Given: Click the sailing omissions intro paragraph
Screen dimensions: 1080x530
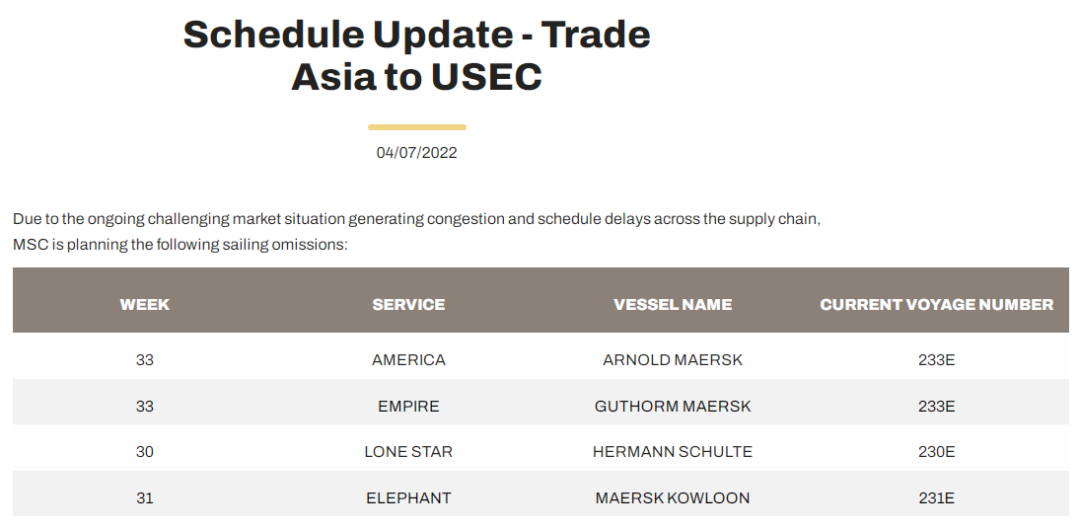Looking at the screenshot, I should (x=416, y=231).
